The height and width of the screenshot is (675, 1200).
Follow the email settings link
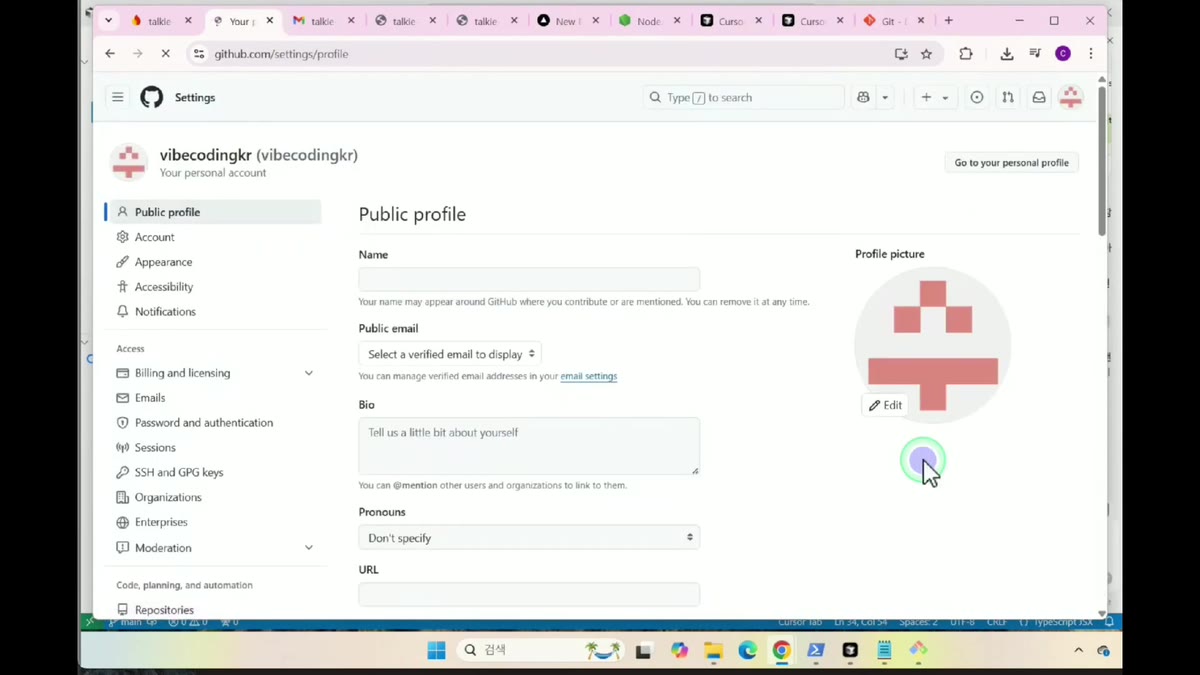589,376
